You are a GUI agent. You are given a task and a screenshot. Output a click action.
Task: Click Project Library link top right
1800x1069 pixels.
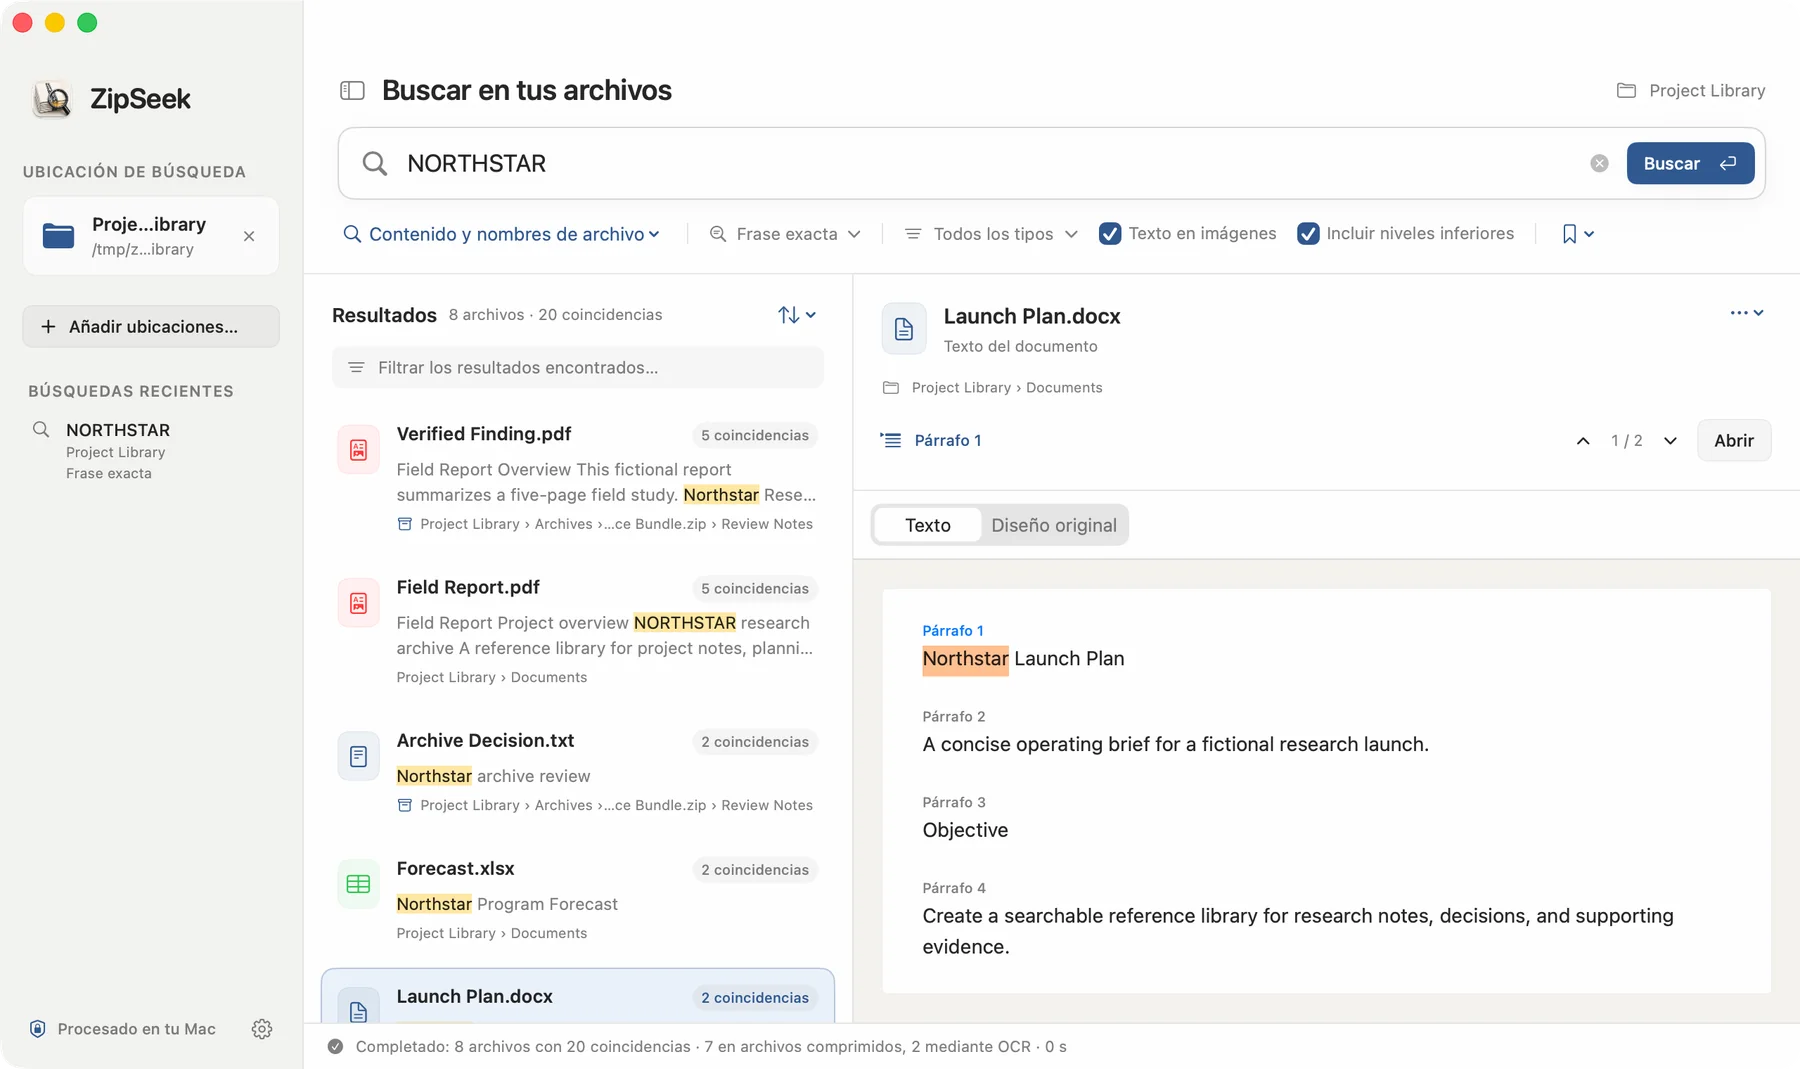point(1707,91)
